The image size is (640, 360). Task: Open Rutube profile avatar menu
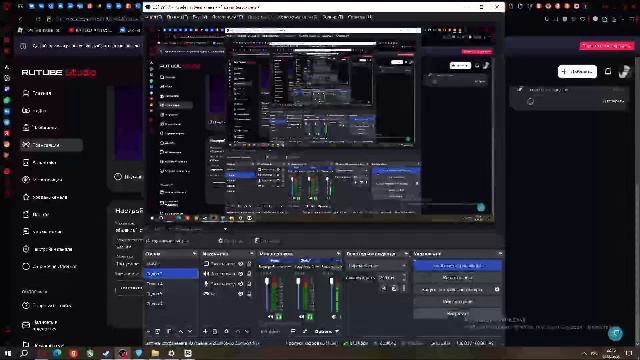[x=624, y=71]
